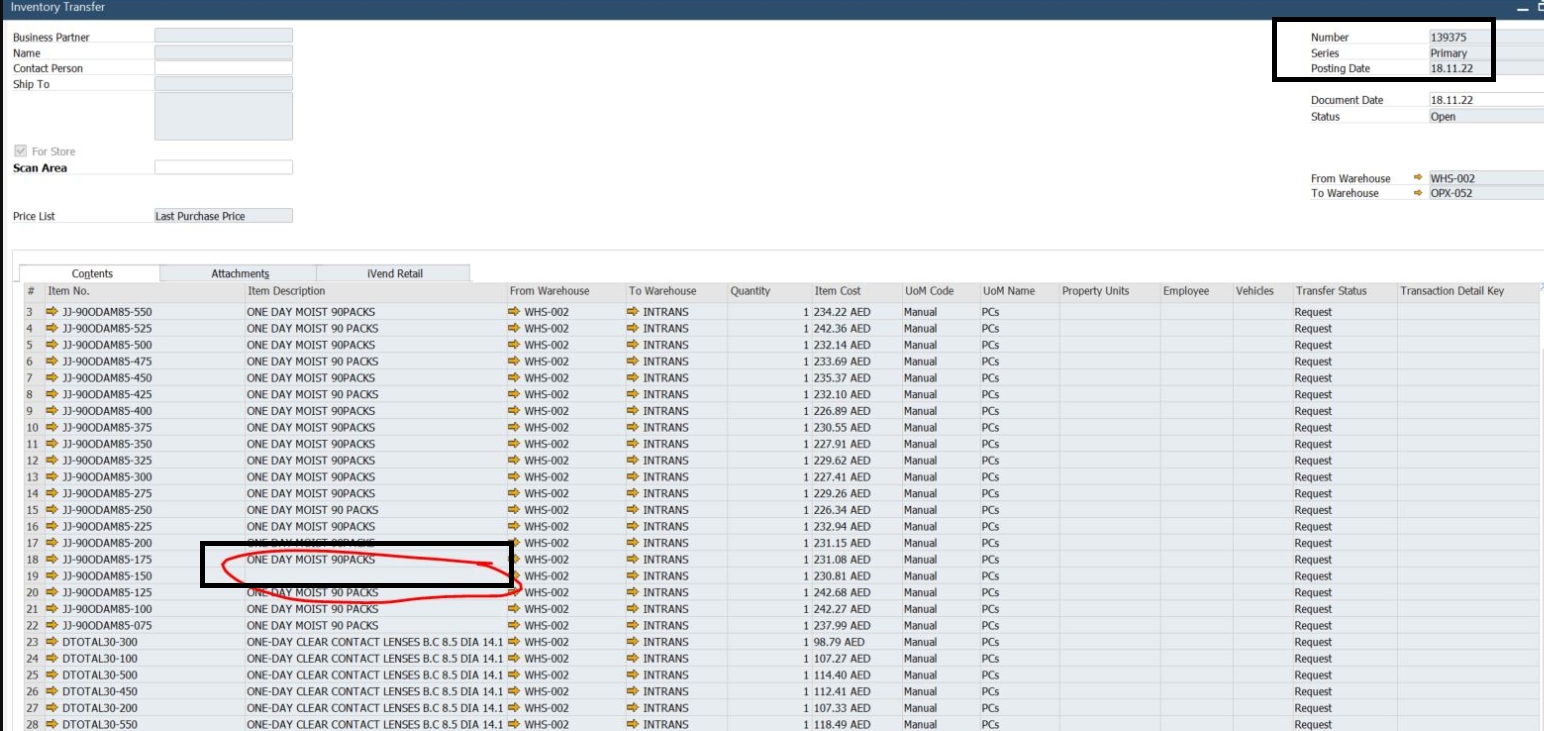Open item link arrow for JJ-90ODAM85-550
Viewport: 1544px width, 731px height.
coord(52,312)
